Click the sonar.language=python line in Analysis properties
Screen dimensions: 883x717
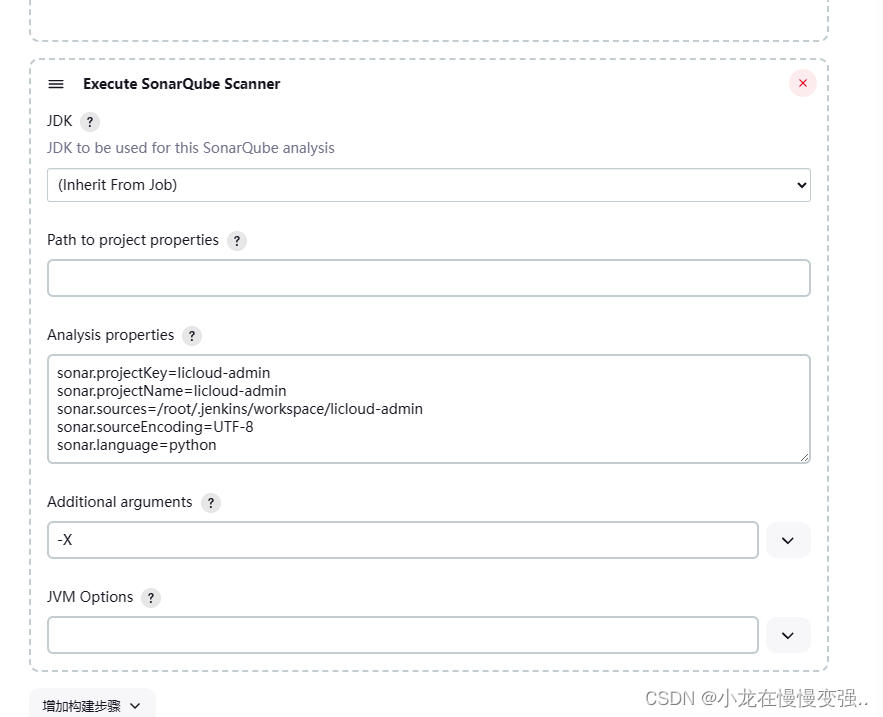[x=136, y=445]
